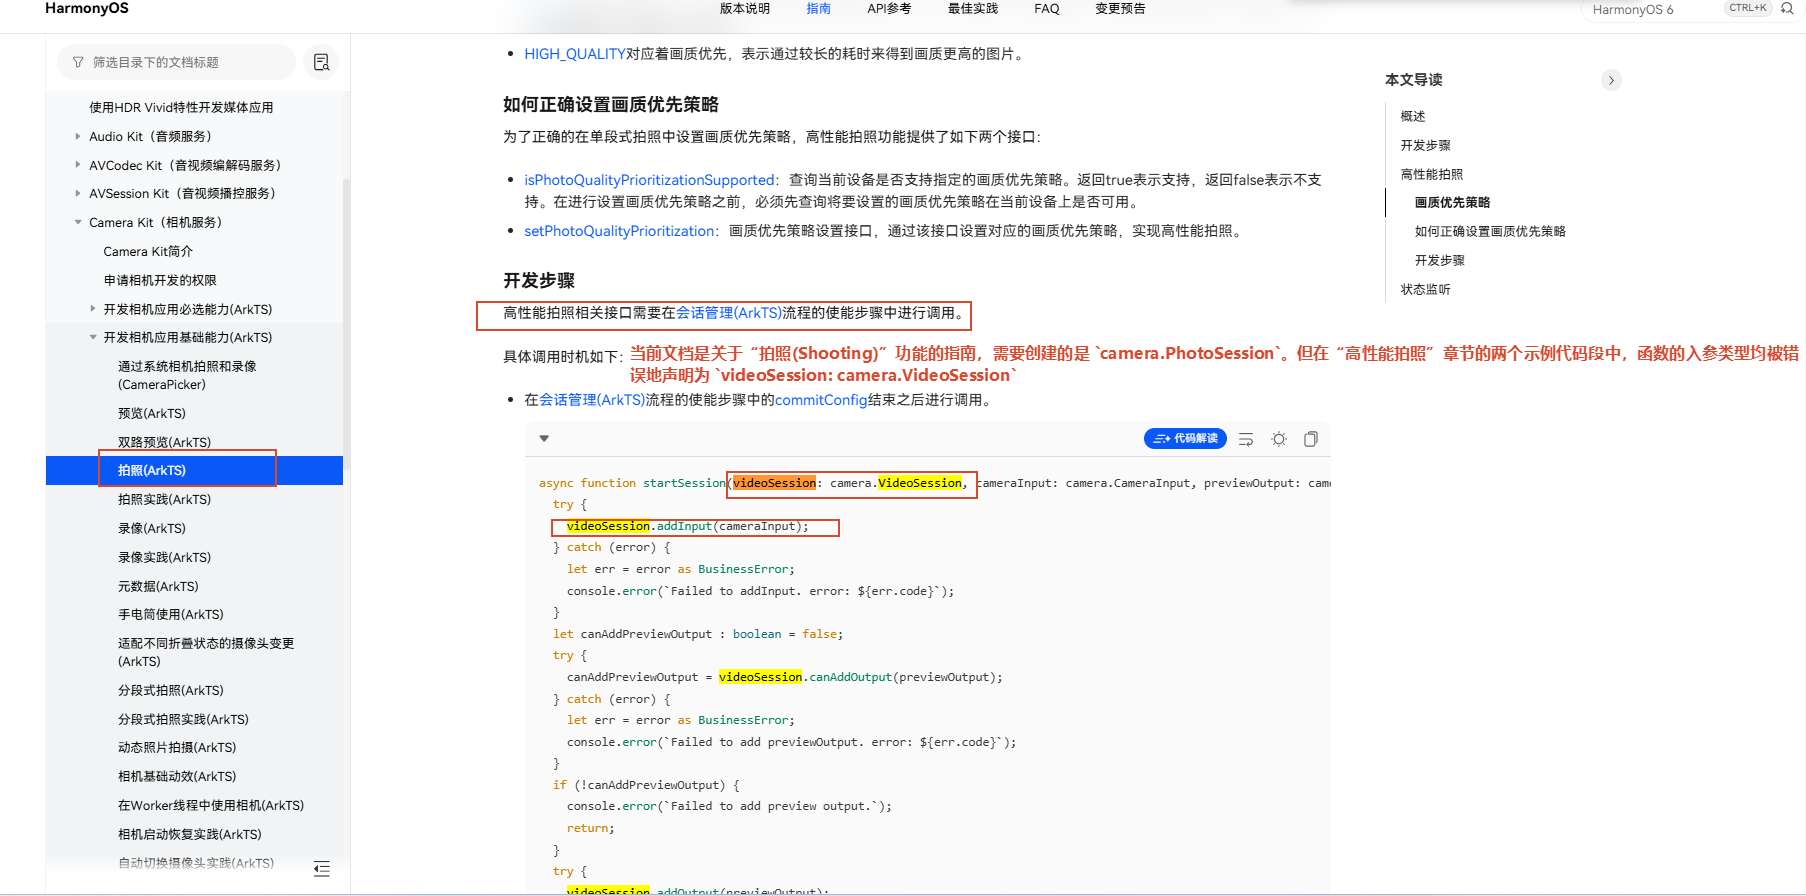Open 相机基础动效(ArkTS) tree item
Image resolution: width=1806 pixels, height=896 pixels.
(177, 776)
